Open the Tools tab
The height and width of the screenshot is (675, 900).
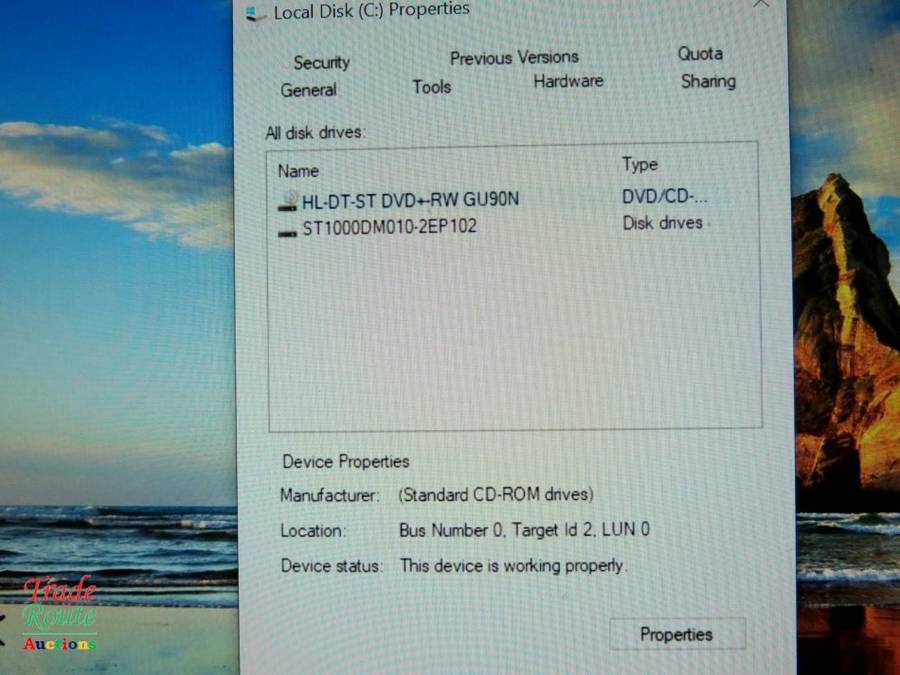(x=431, y=87)
